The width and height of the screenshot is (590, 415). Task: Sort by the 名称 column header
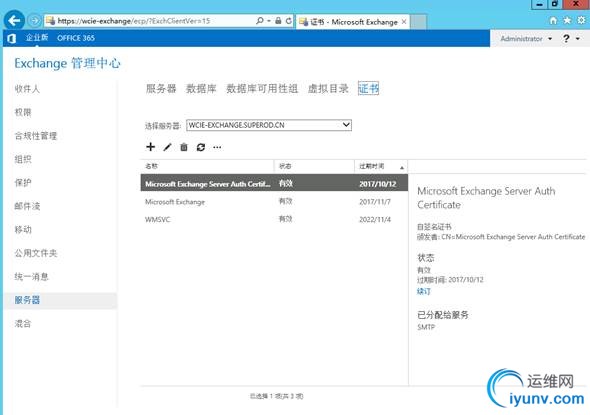(x=207, y=166)
